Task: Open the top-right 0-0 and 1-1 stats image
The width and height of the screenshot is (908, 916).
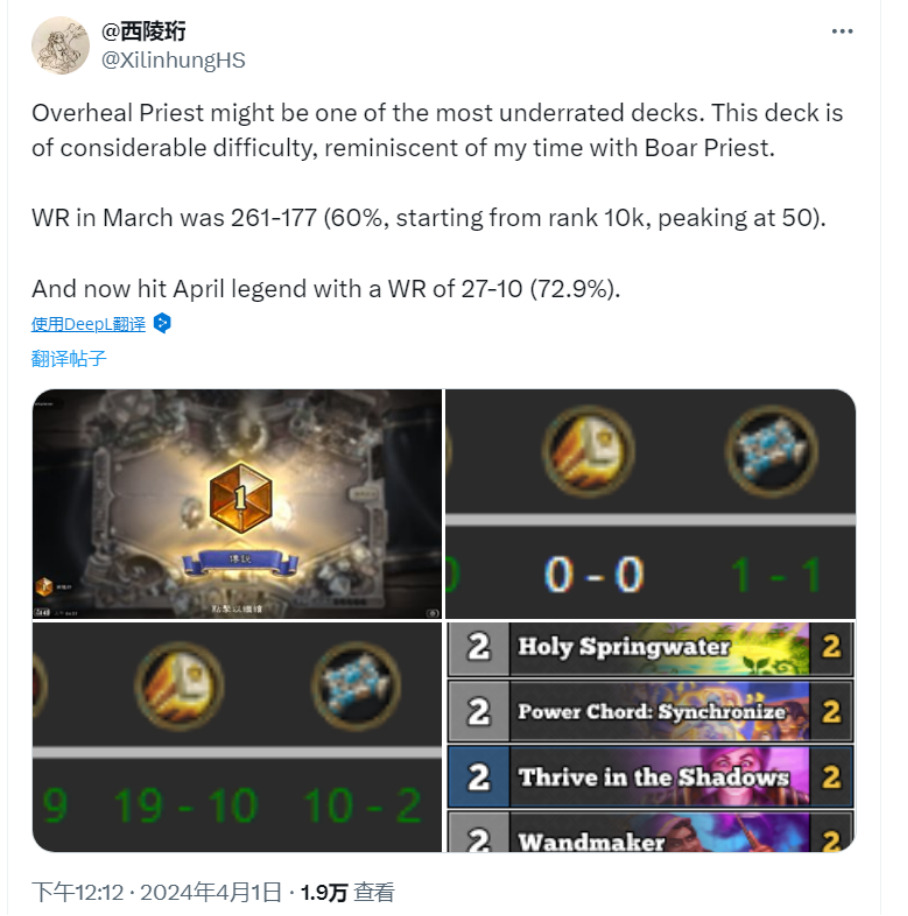Action: click(650, 504)
